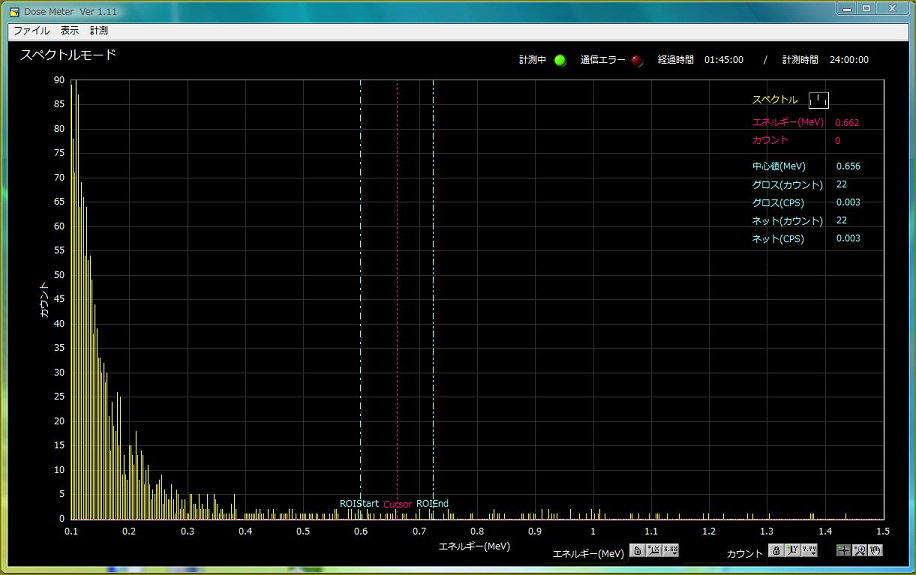The width and height of the screenshot is (916, 575).
Task: Click the energy axis autoscale icon
Action: tap(653, 551)
